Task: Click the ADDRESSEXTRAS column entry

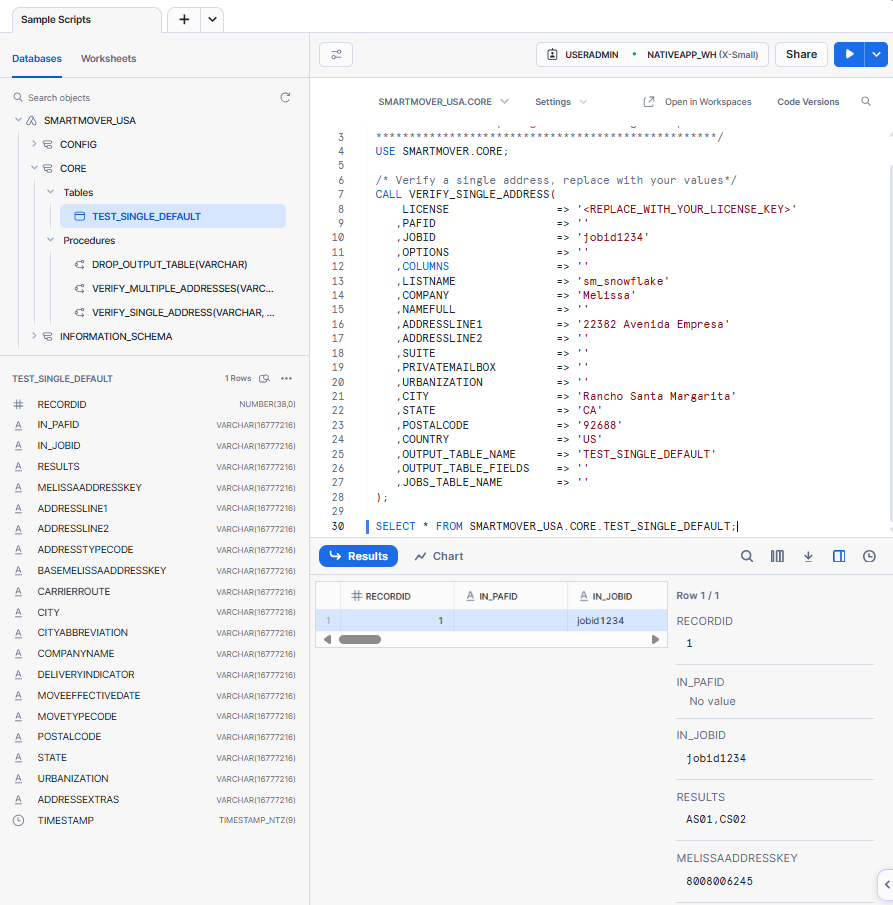Action: (154, 799)
